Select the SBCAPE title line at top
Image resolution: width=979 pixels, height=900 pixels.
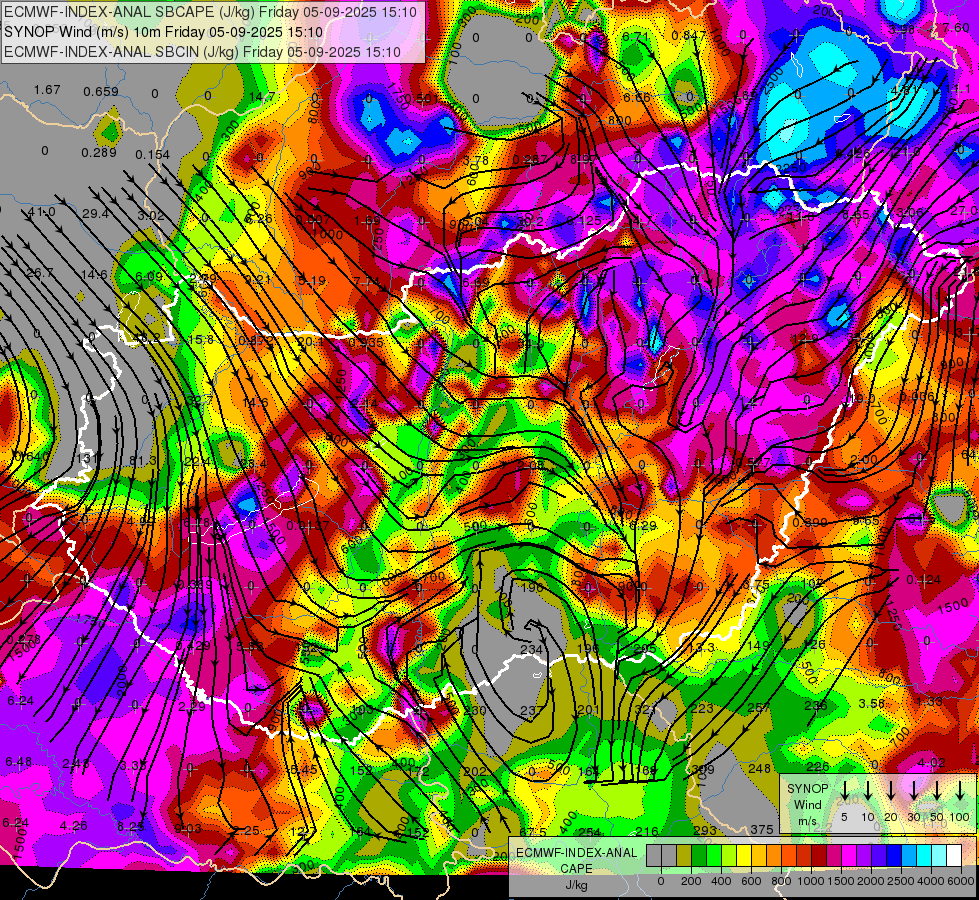(212, 12)
